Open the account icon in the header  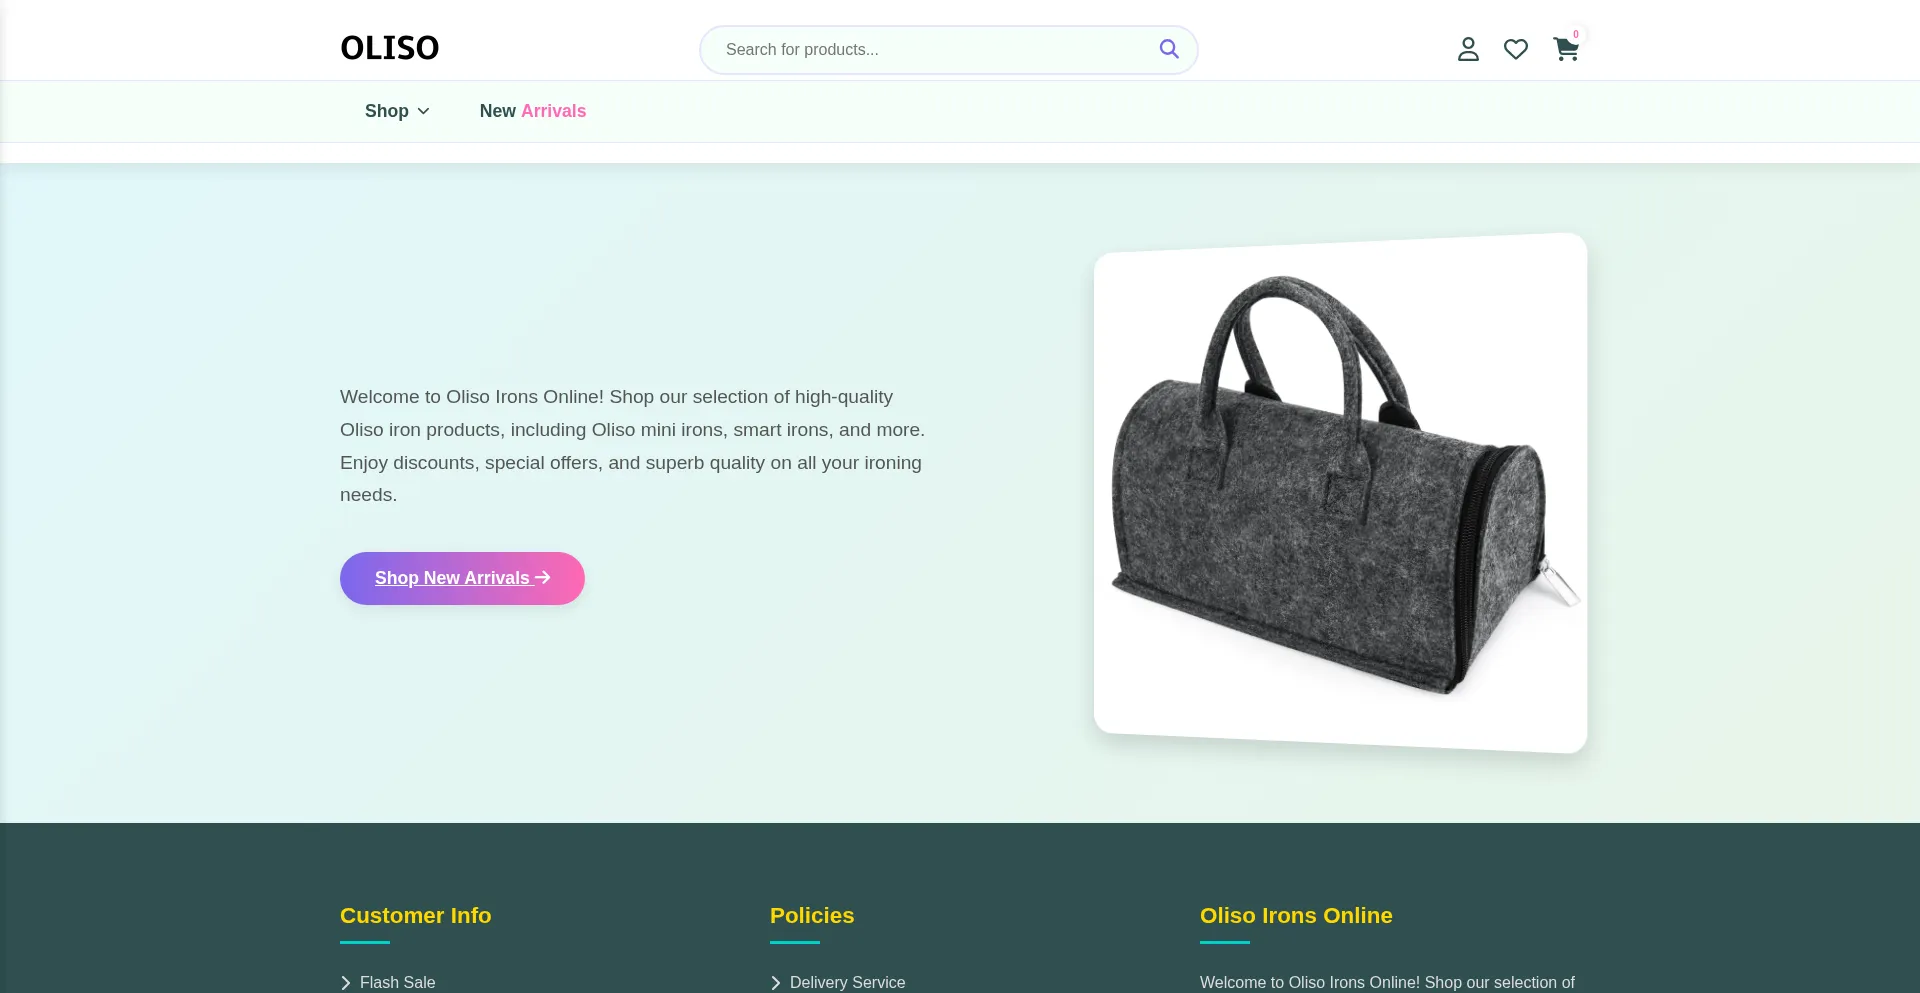pyautogui.click(x=1467, y=48)
